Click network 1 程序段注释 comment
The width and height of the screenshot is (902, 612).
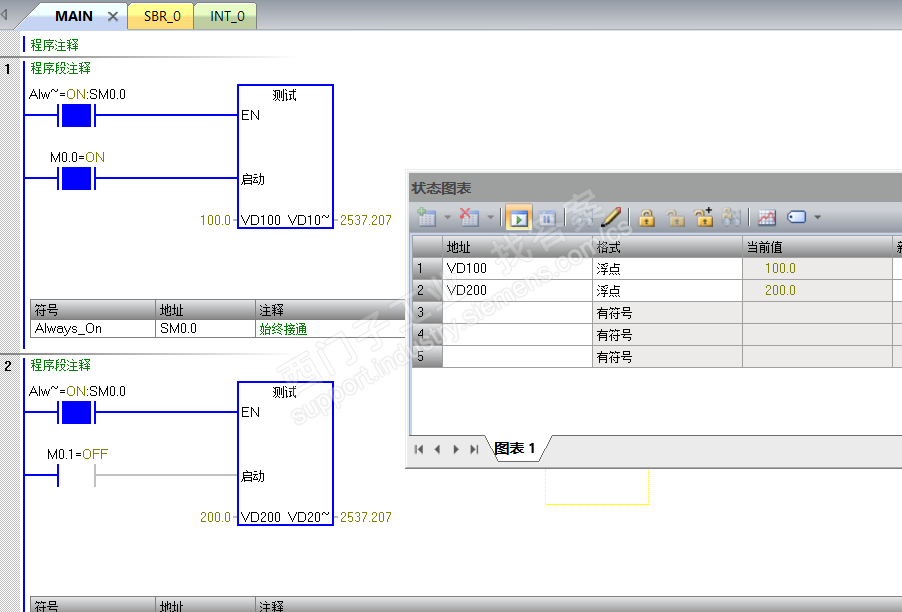pyautogui.click(x=60, y=68)
